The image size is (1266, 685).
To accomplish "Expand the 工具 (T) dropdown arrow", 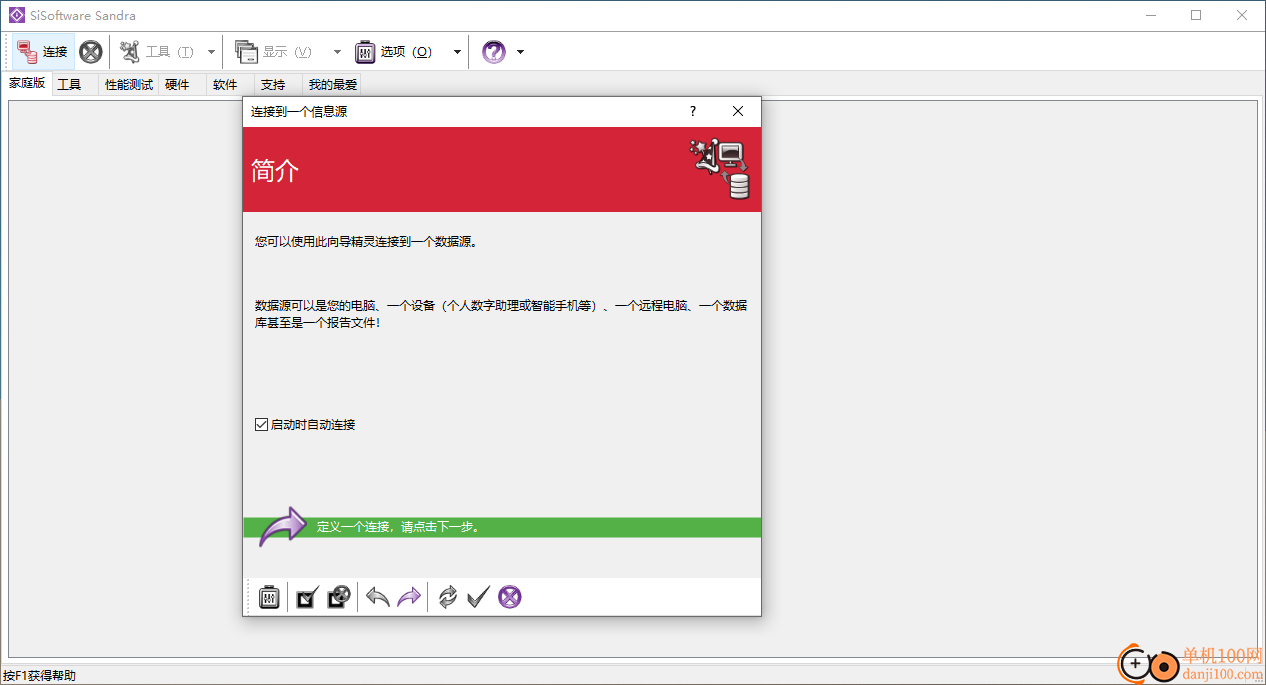I will [211, 52].
